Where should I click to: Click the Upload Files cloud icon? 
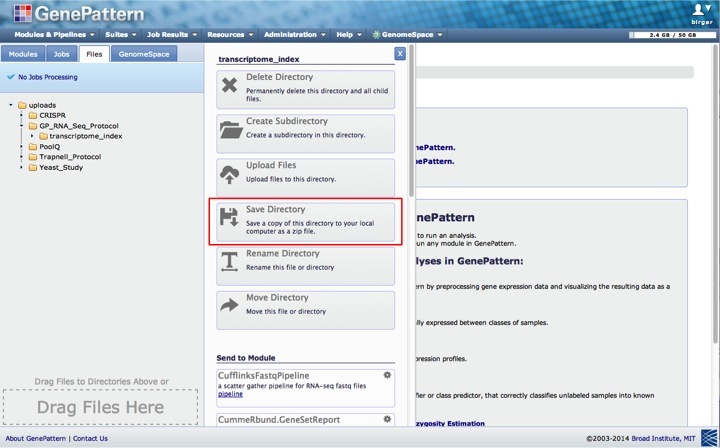tap(230, 174)
